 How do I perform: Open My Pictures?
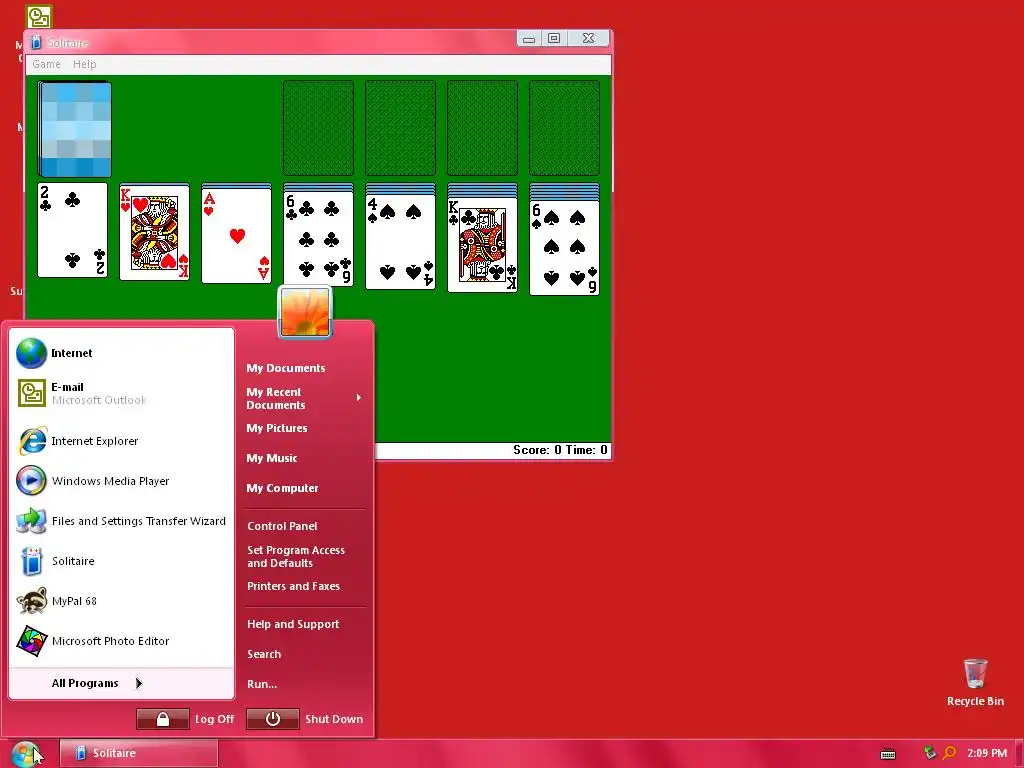[277, 428]
